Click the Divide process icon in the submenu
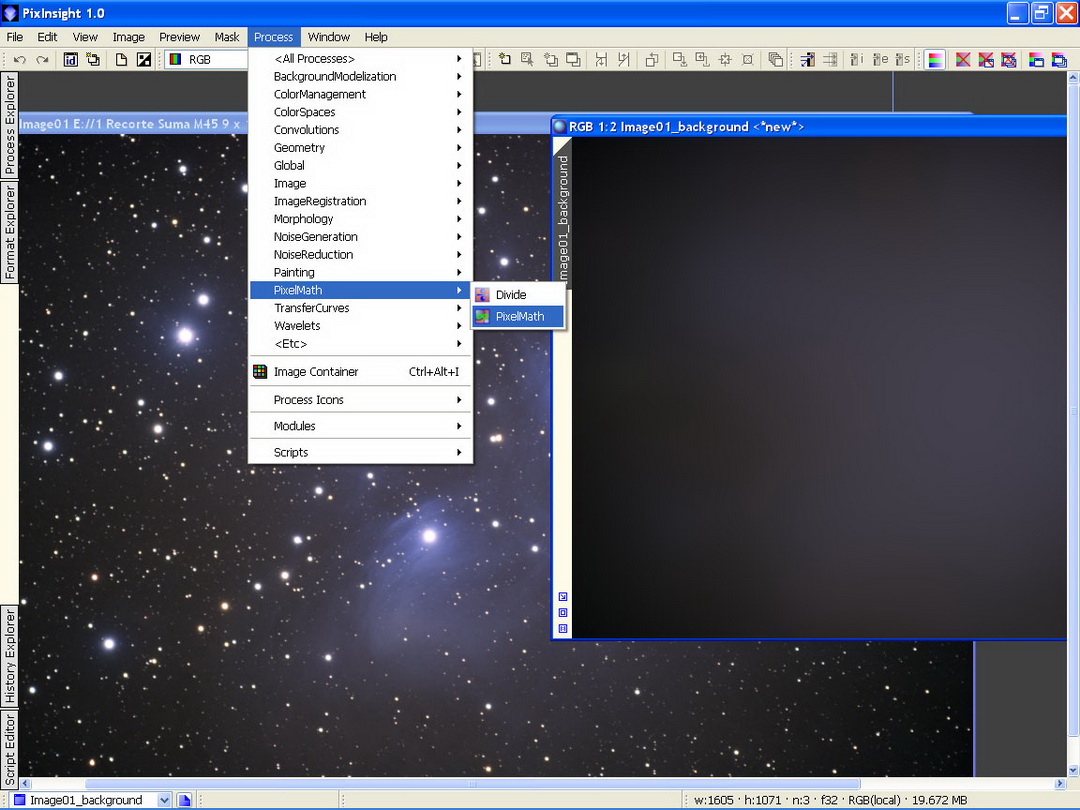The height and width of the screenshot is (810, 1080). coord(483,295)
